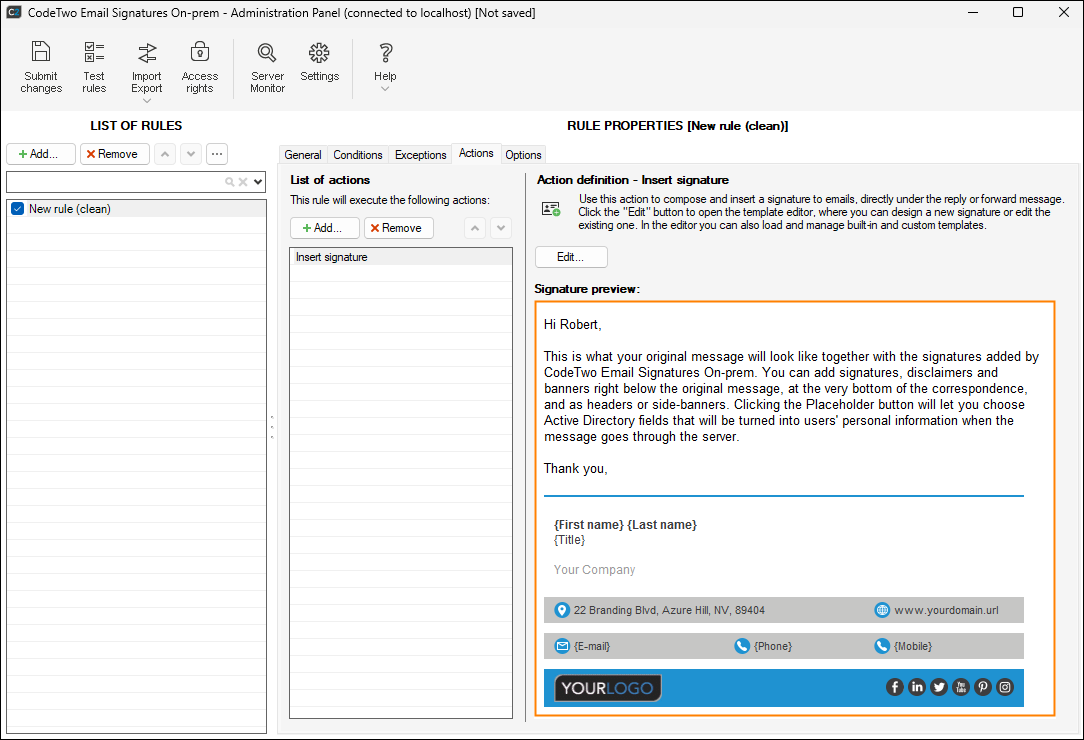
Task: Click Edit to open the template editor
Action: click(x=570, y=256)
